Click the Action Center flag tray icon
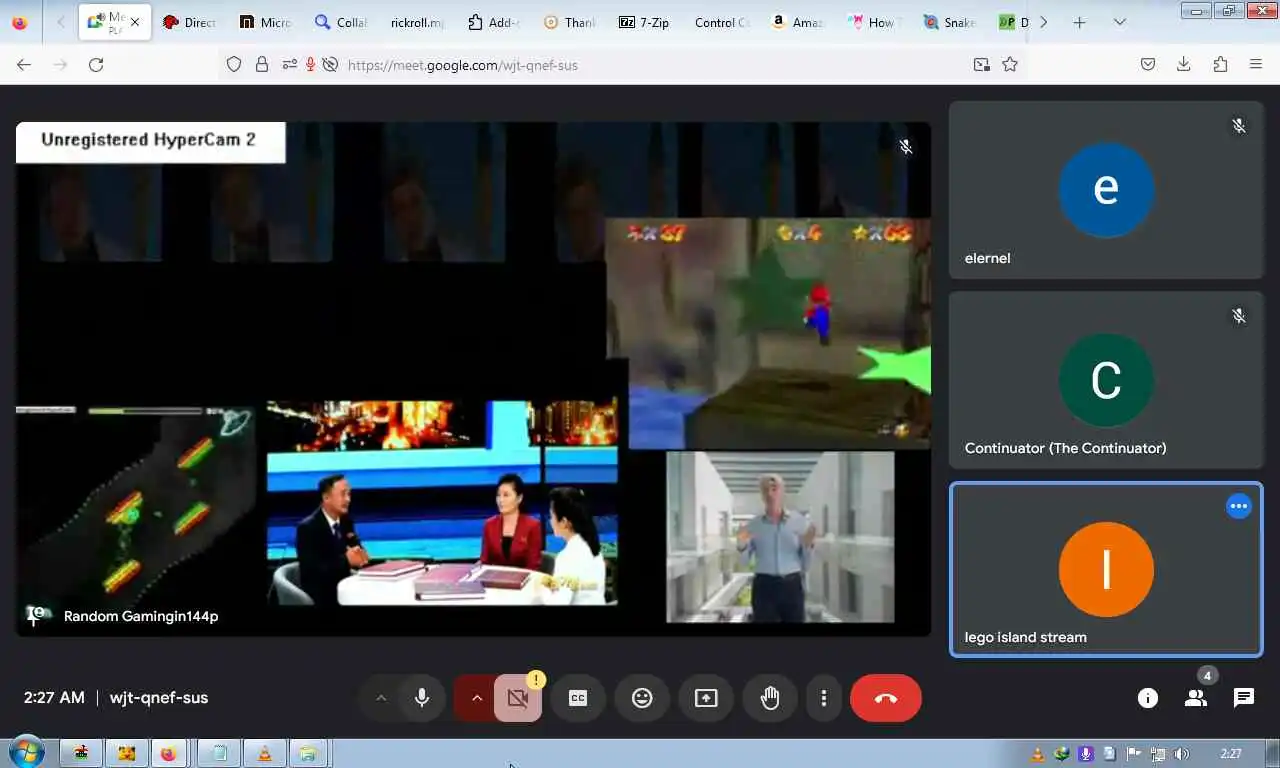 coord(1133,754)
